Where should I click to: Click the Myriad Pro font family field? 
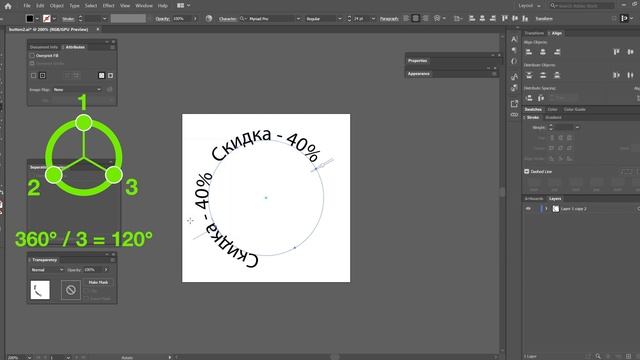point(269,19)
